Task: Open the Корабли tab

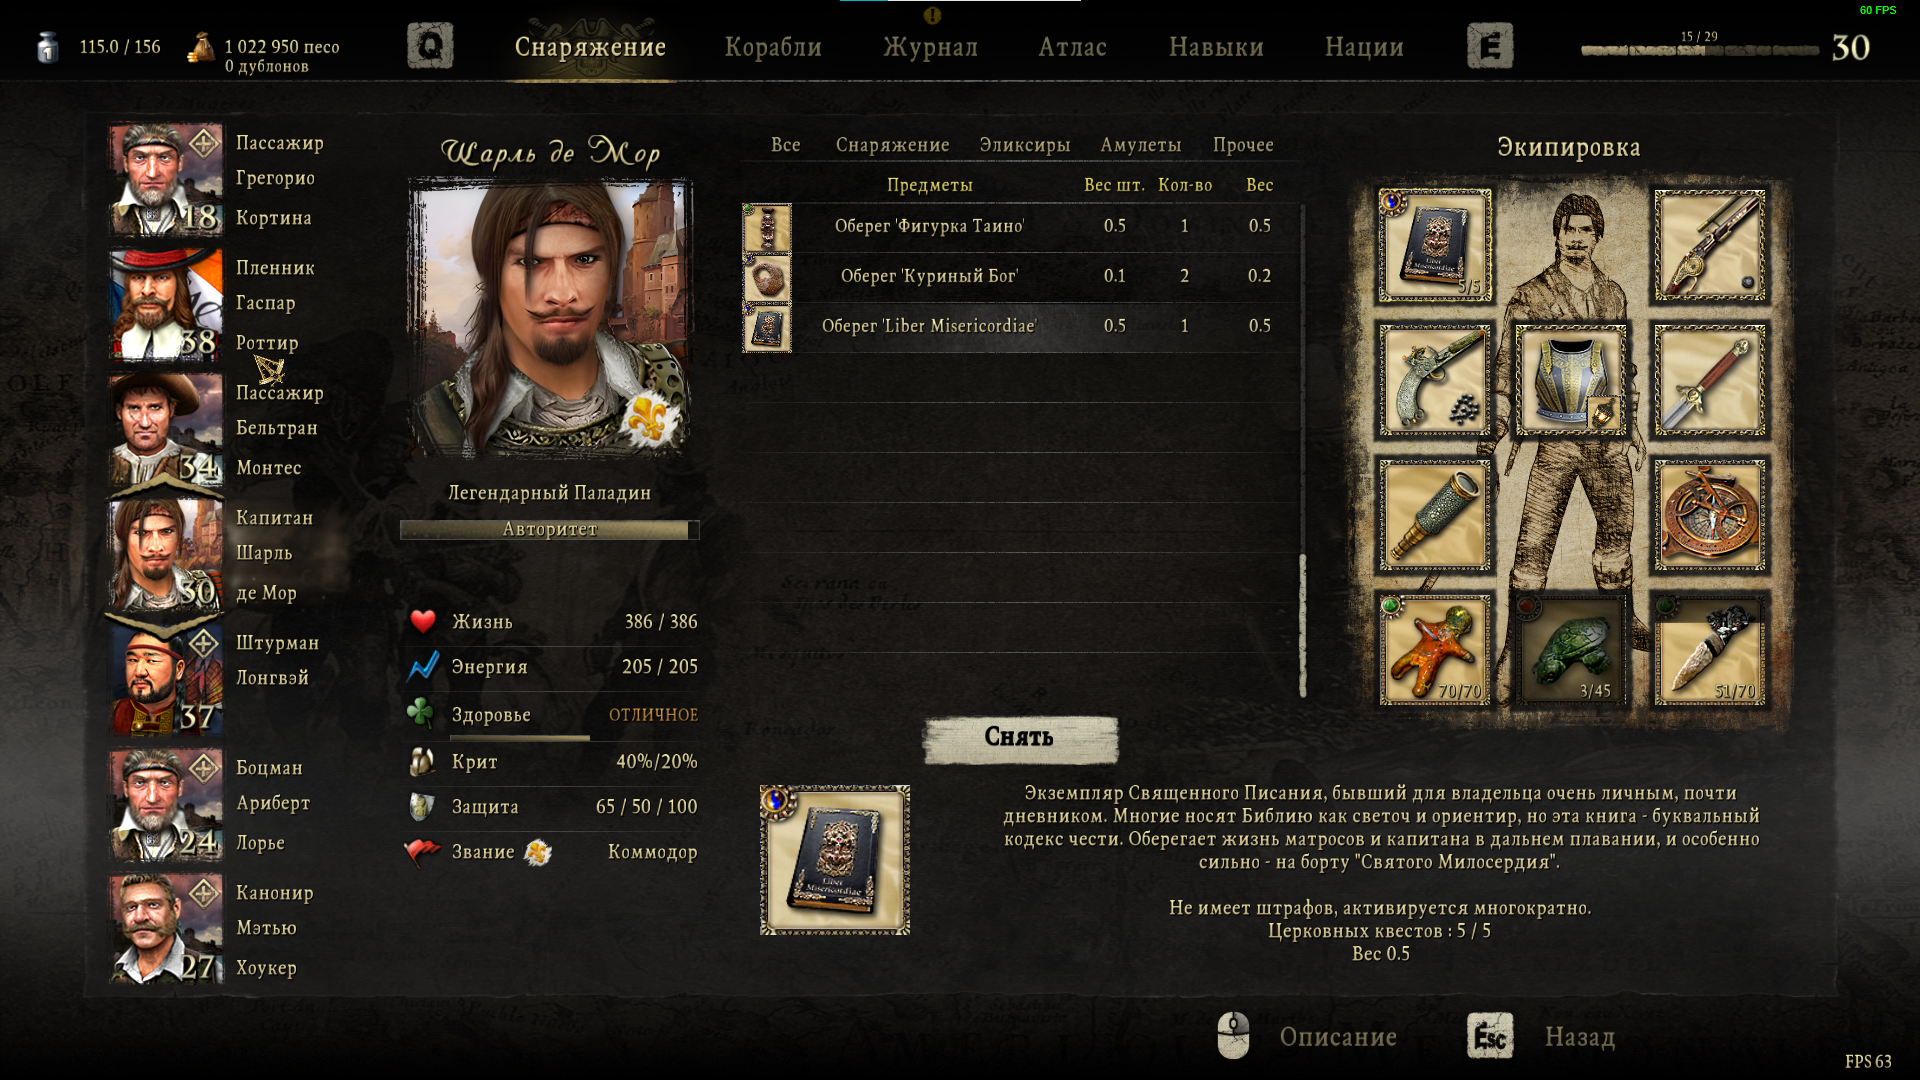Action: (x=773, y=47)
